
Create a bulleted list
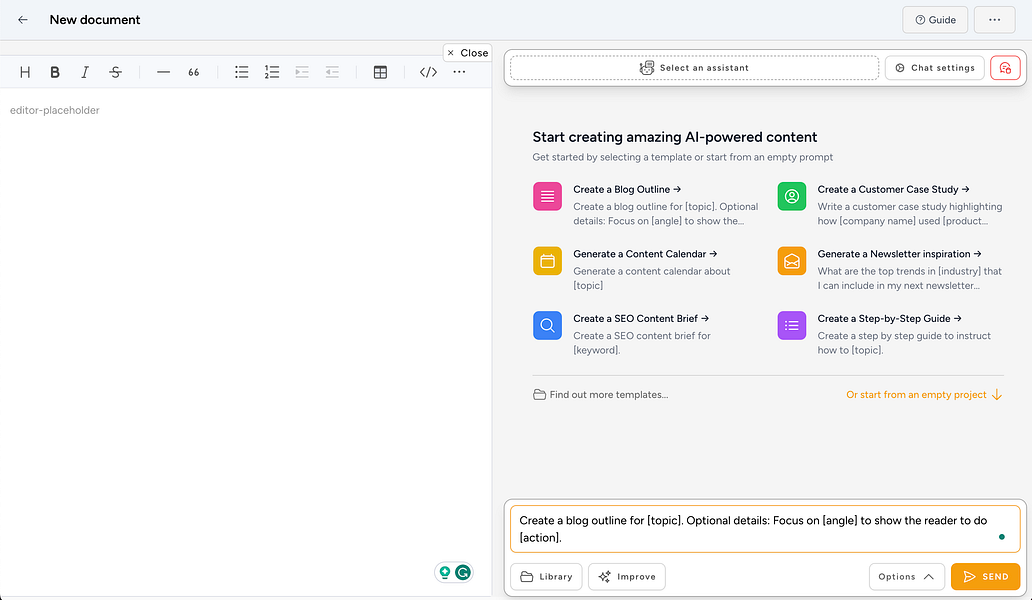(241, 72)
